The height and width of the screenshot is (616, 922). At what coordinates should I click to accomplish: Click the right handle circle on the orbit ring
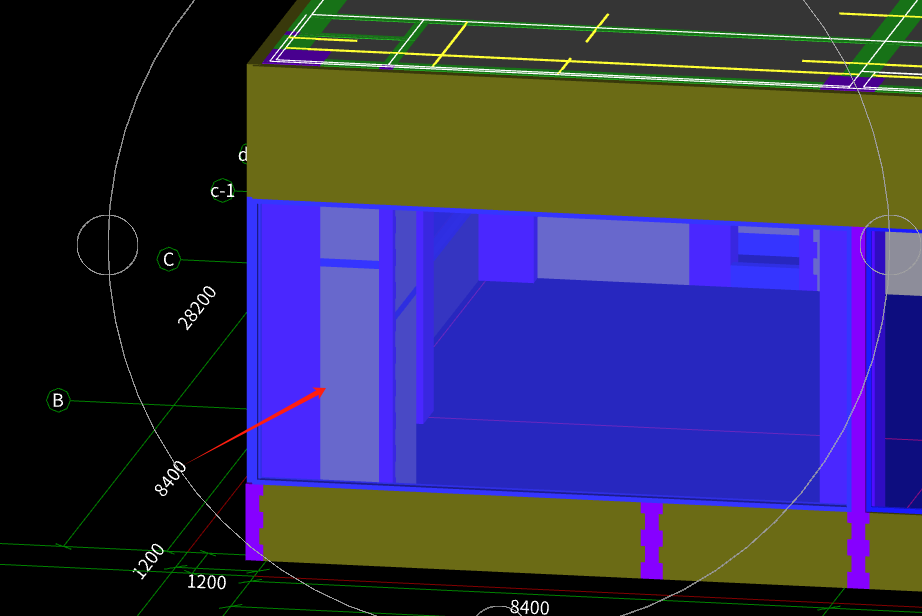pyautogui.click(x=890, y=245)
